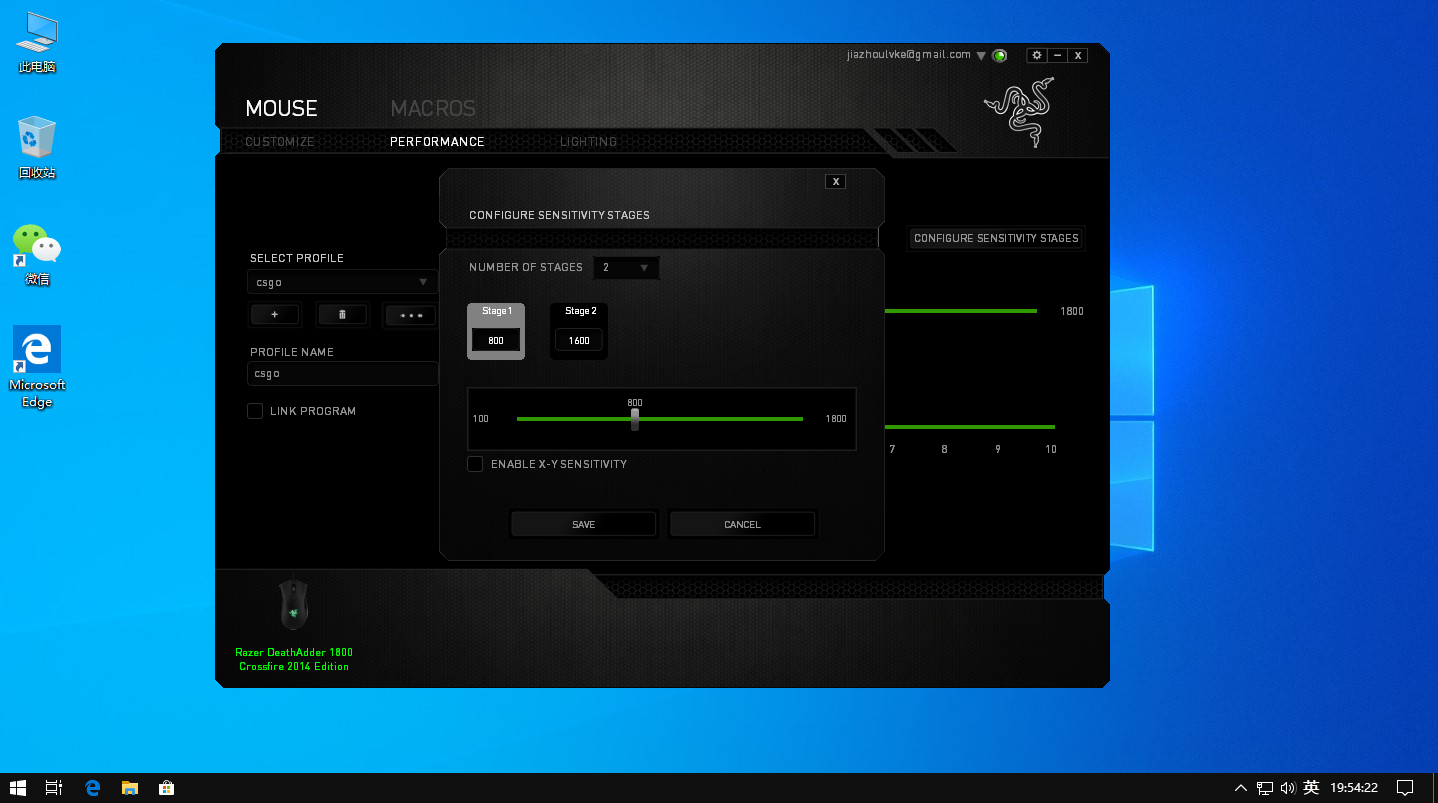
Task: Click the Razer DeathAdder mouse device image
Action: click(293, 604)
